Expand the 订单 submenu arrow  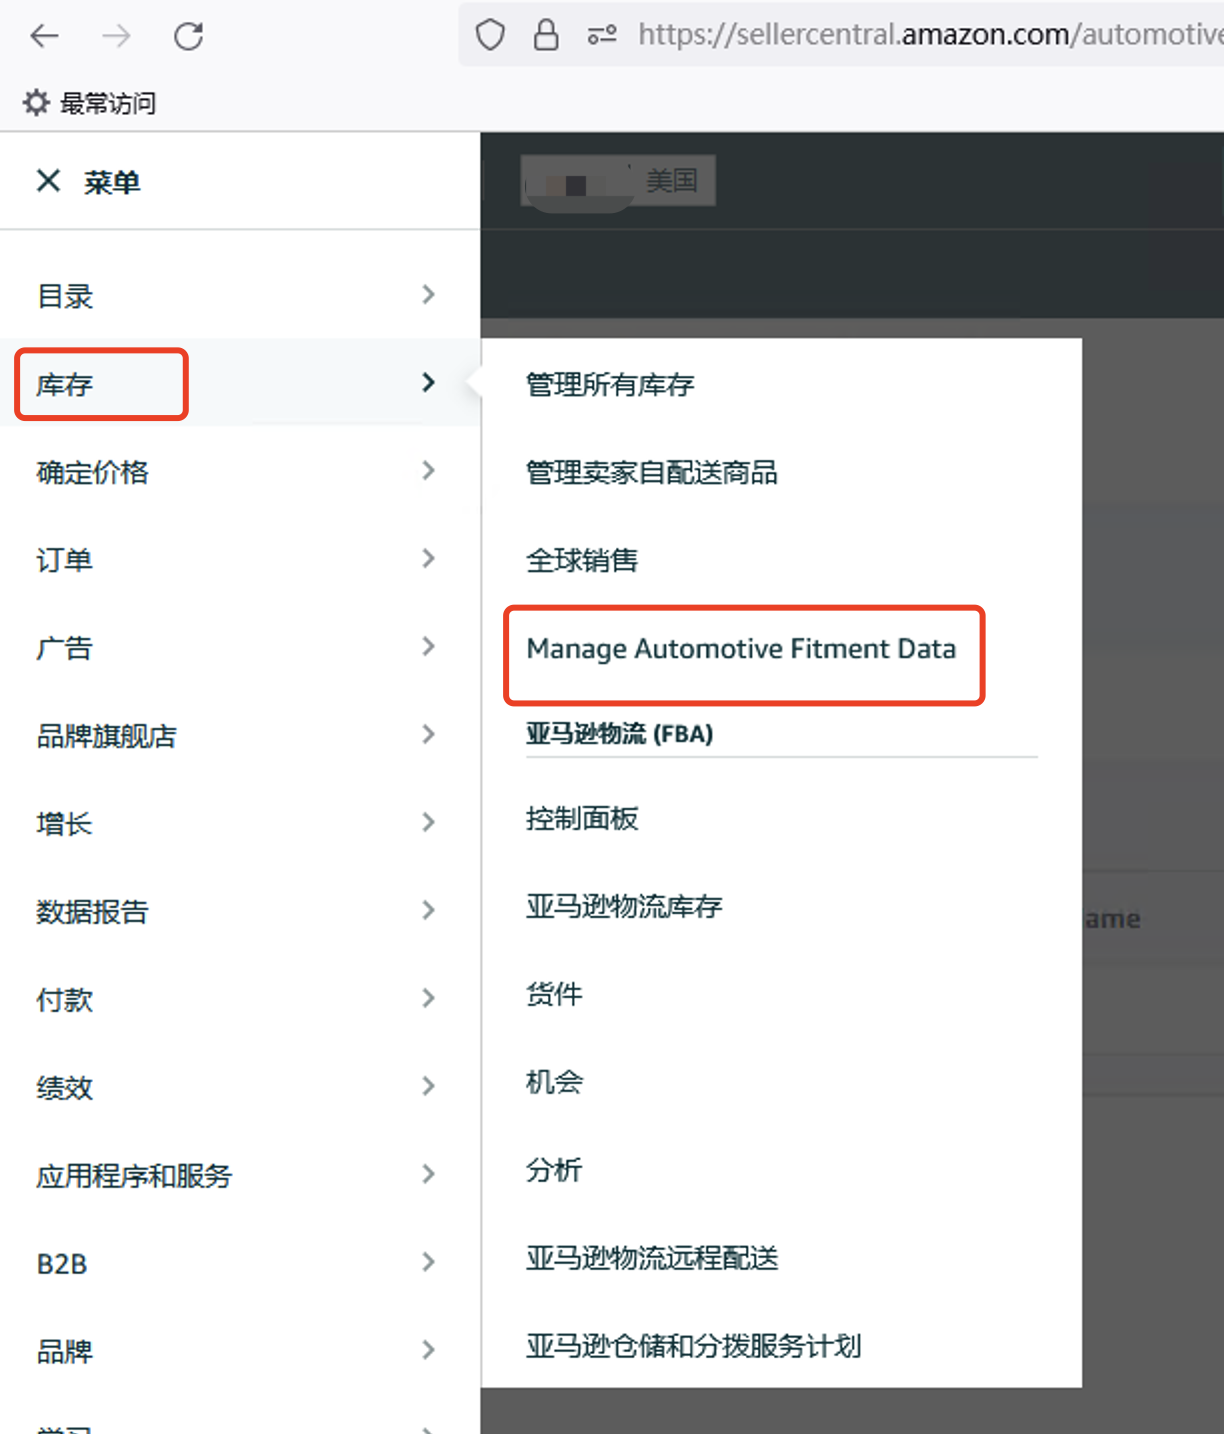click(x=429, y=558)
